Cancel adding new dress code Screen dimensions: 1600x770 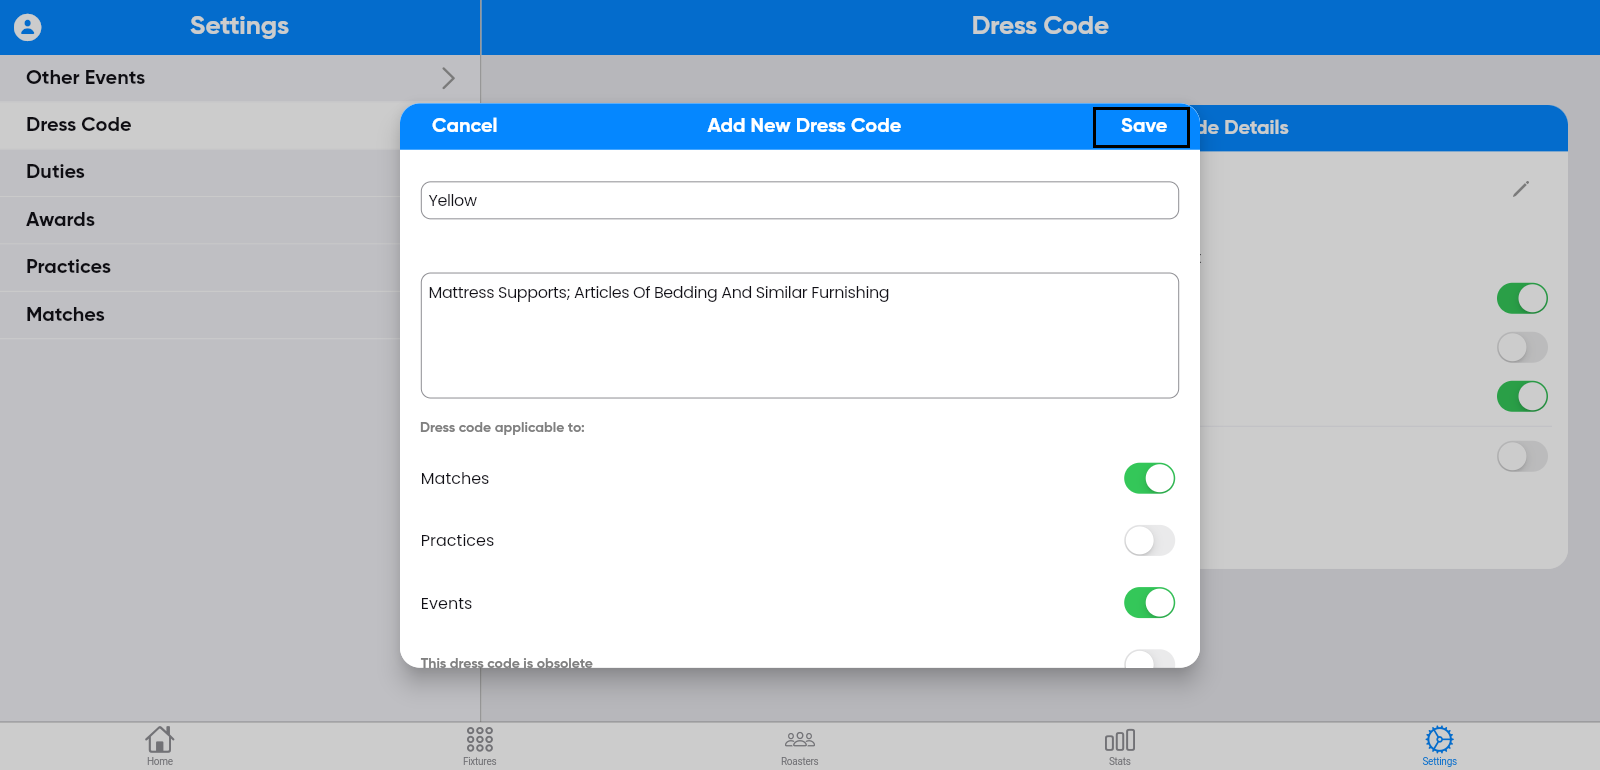point(464,126)
